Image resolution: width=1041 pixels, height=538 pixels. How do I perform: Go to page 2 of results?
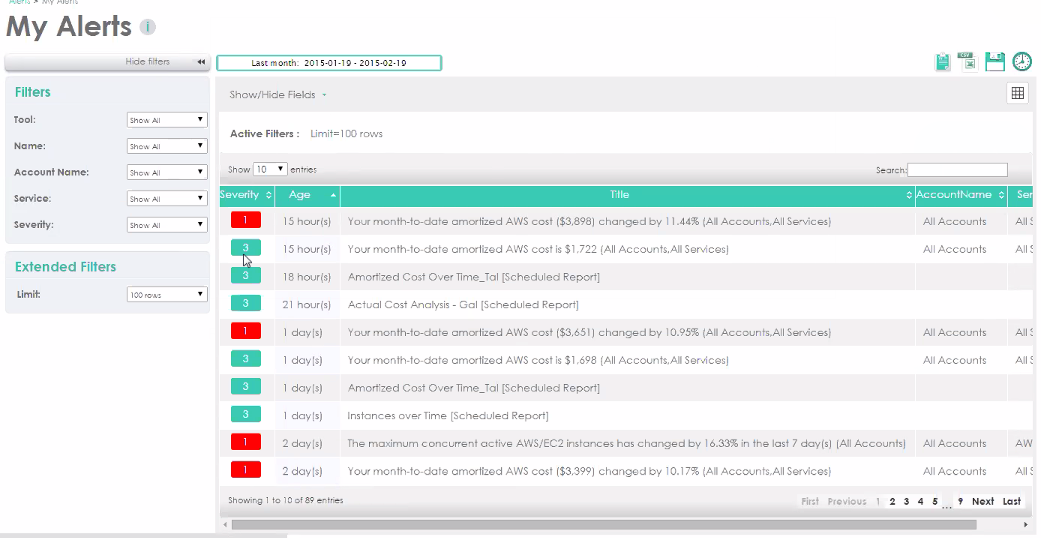point(892,501)
